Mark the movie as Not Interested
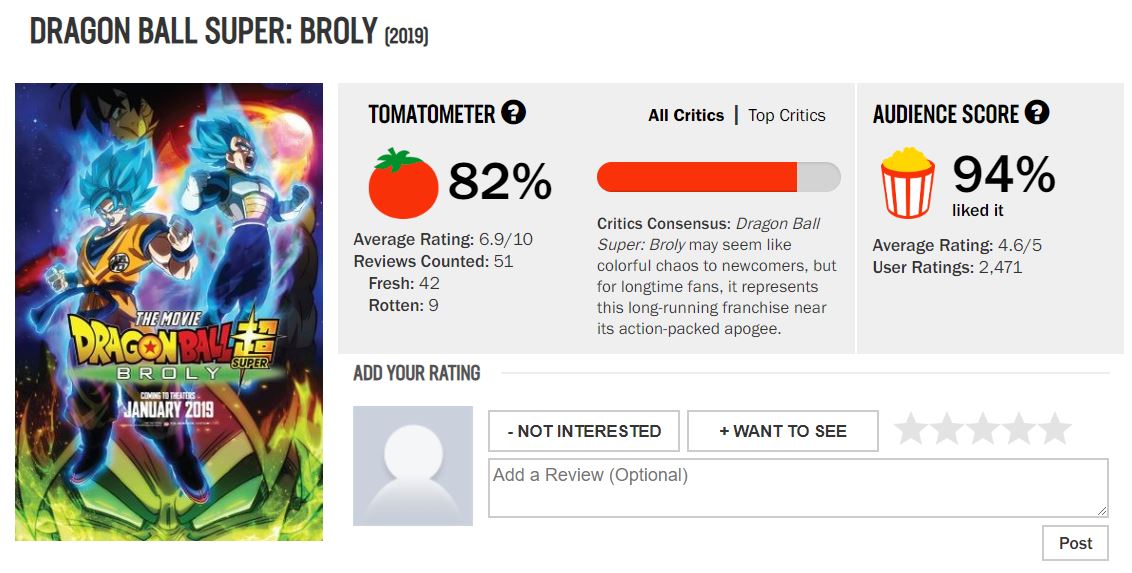Screen dimensions: 1132x573 click(x=584, y=431)
